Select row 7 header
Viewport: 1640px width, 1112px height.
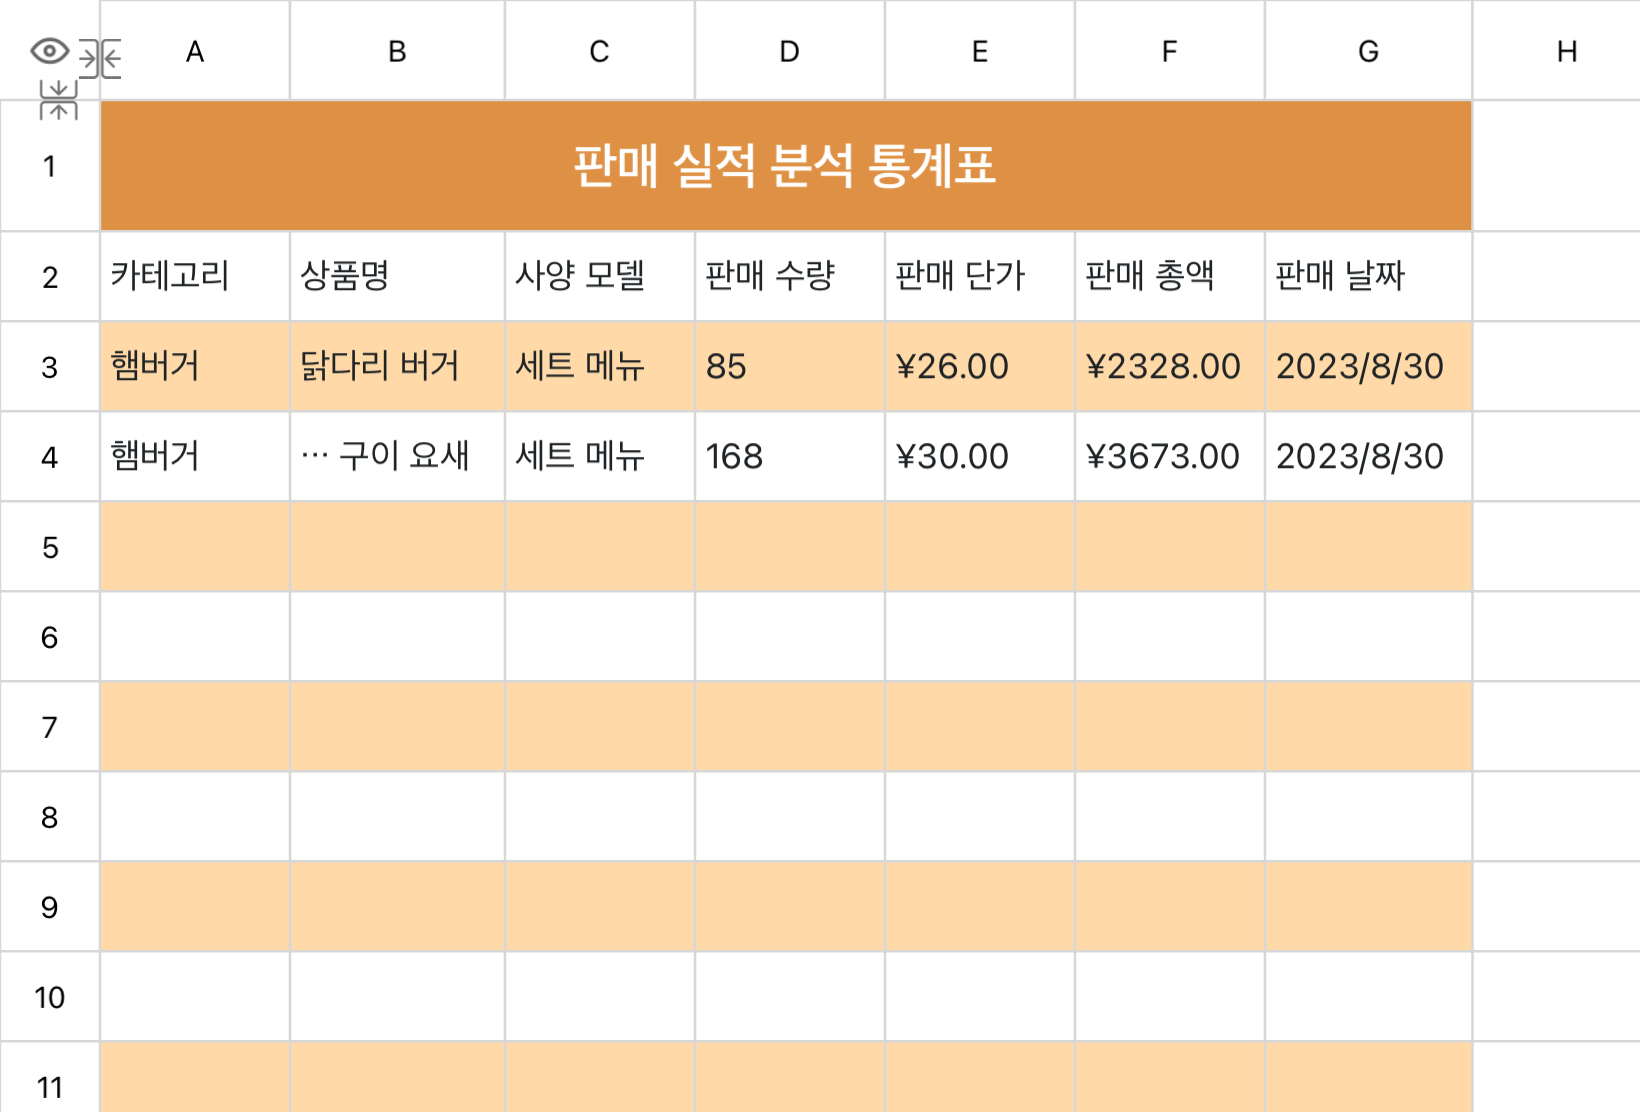49,727
